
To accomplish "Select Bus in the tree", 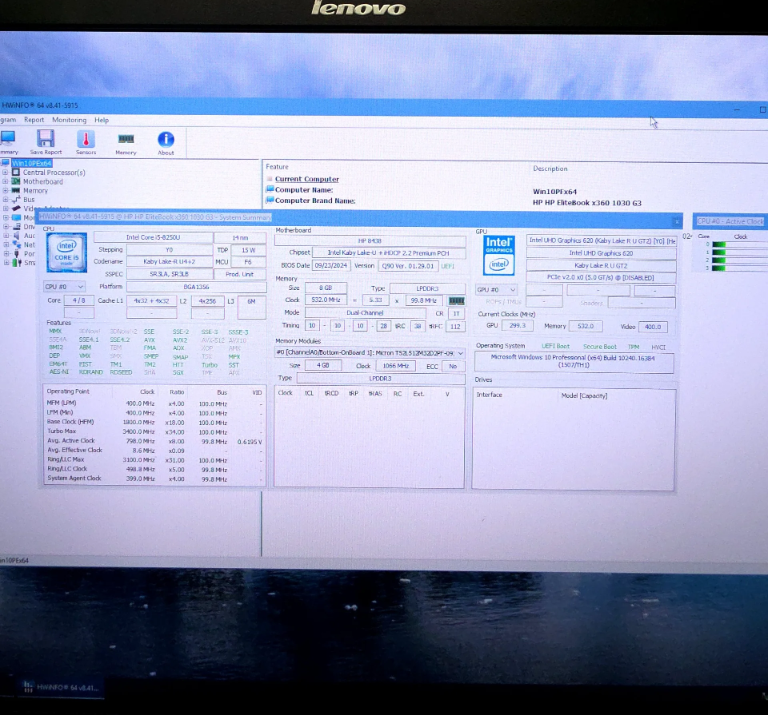I will click(29, 199).
